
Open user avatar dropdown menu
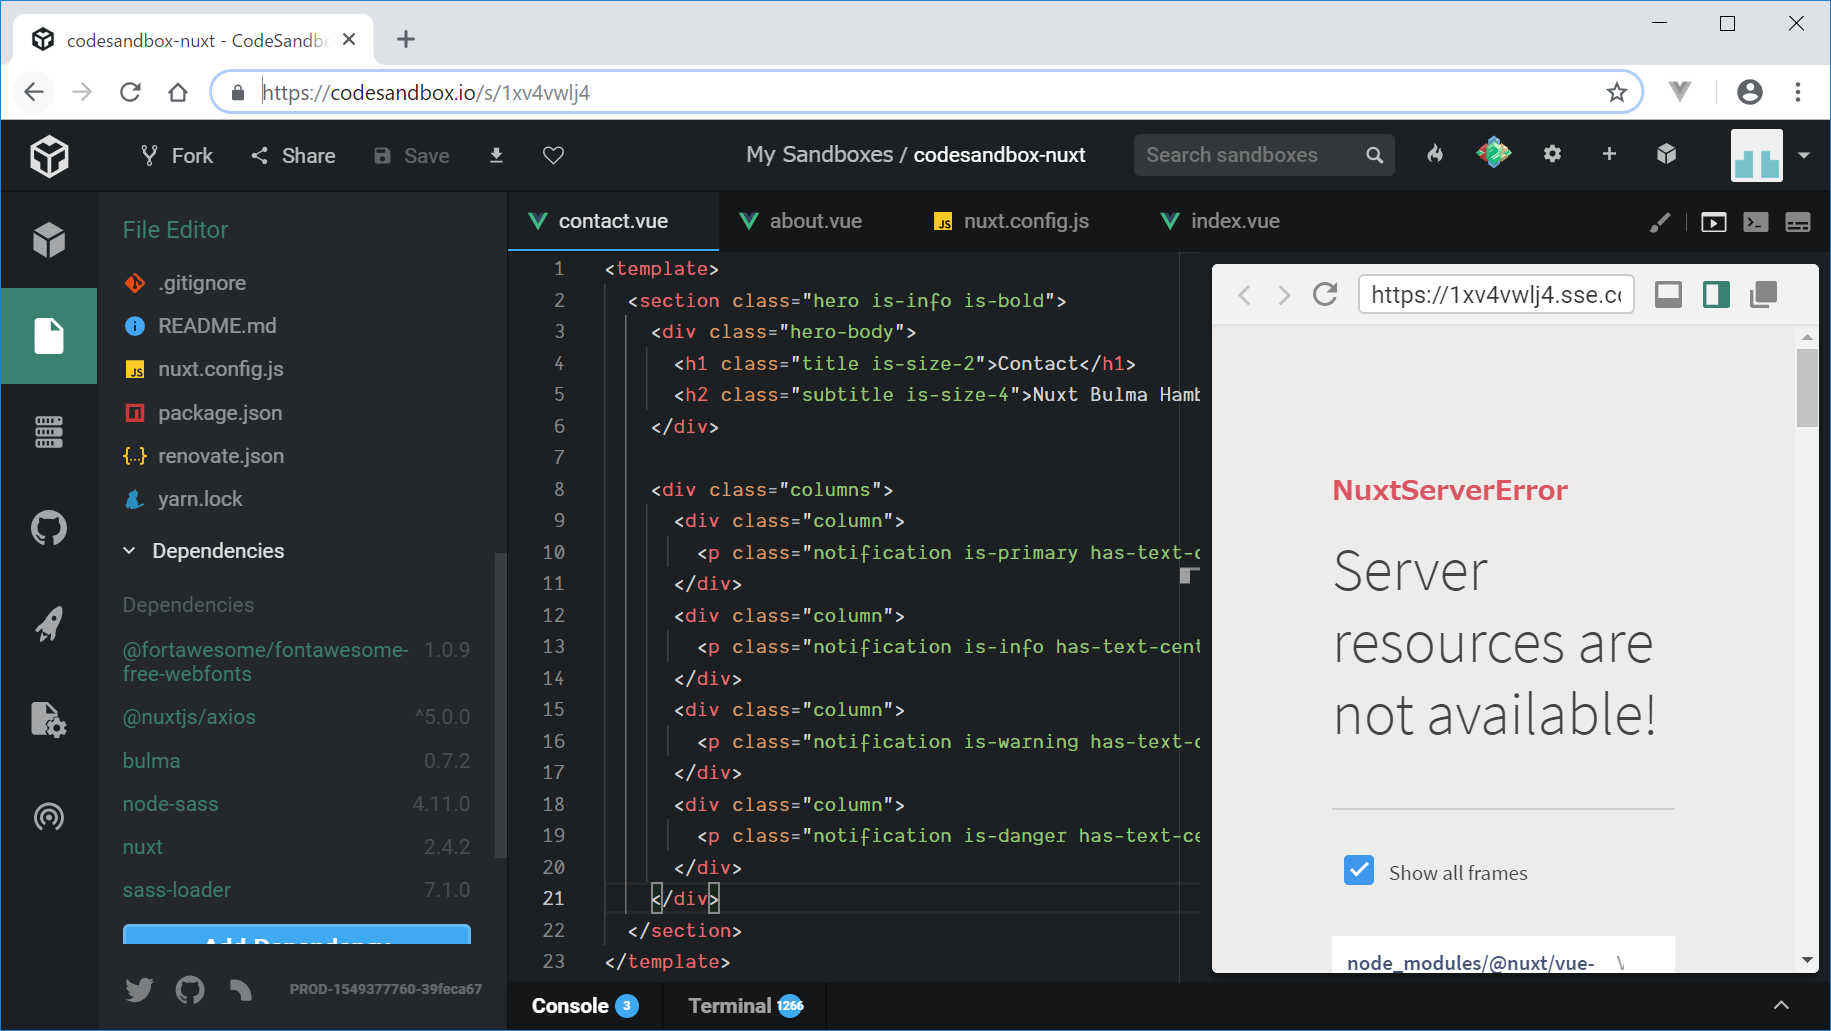coord(1803,155)
